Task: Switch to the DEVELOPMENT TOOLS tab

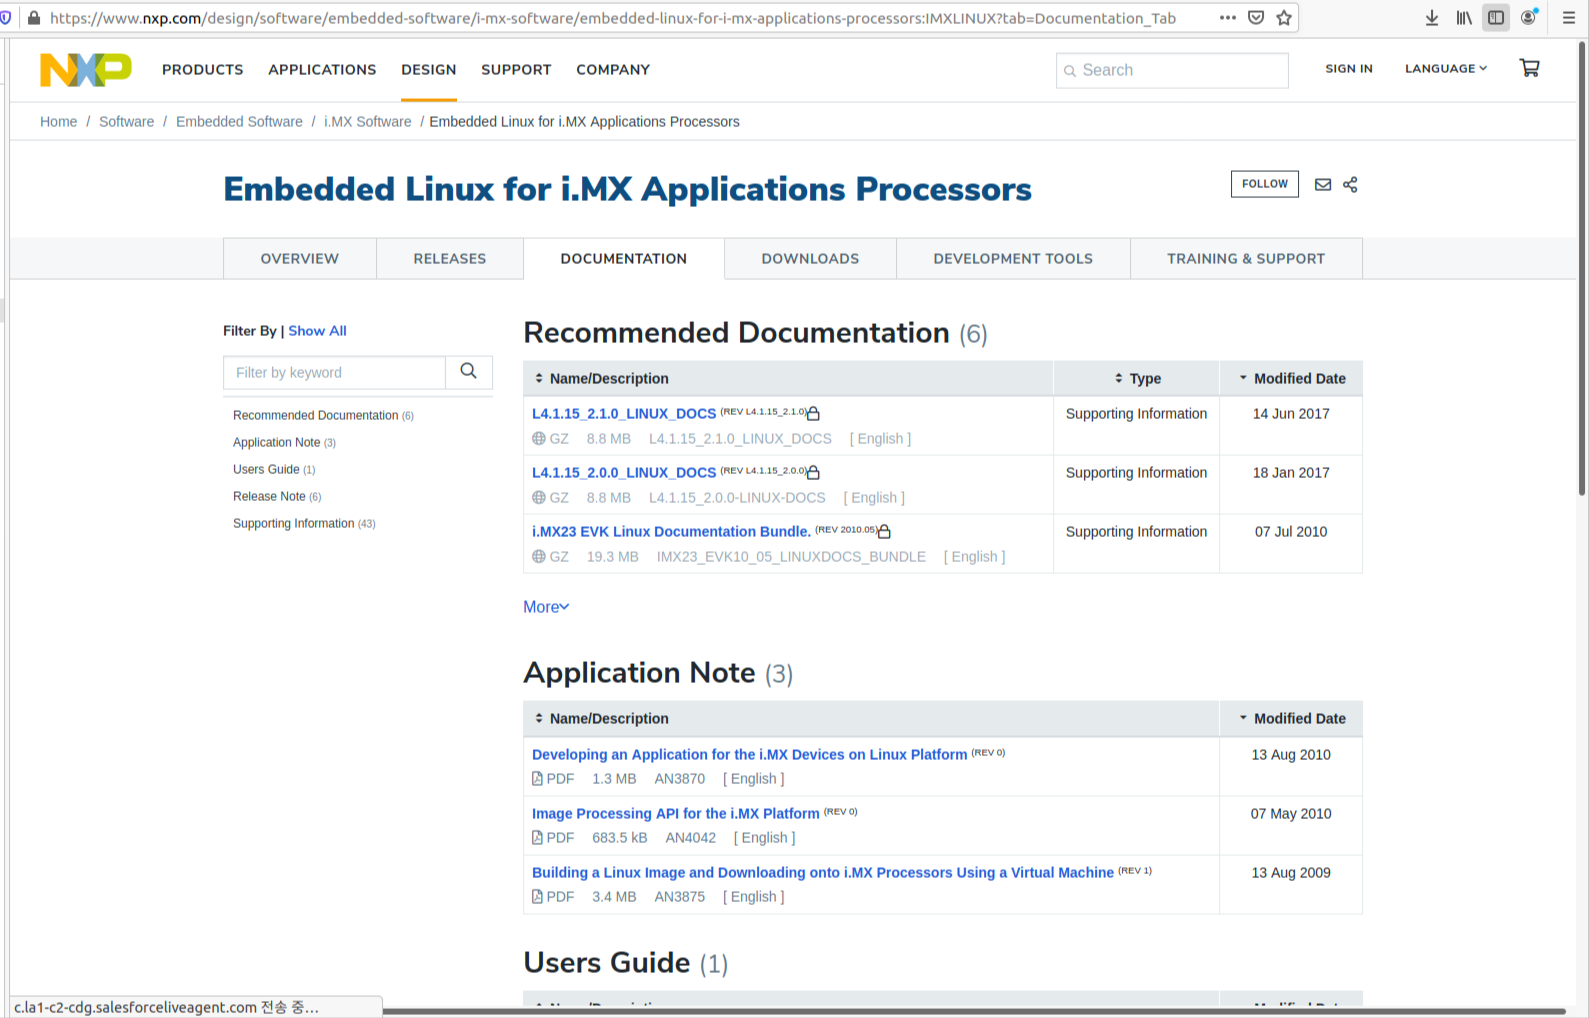Action: 1013,258
